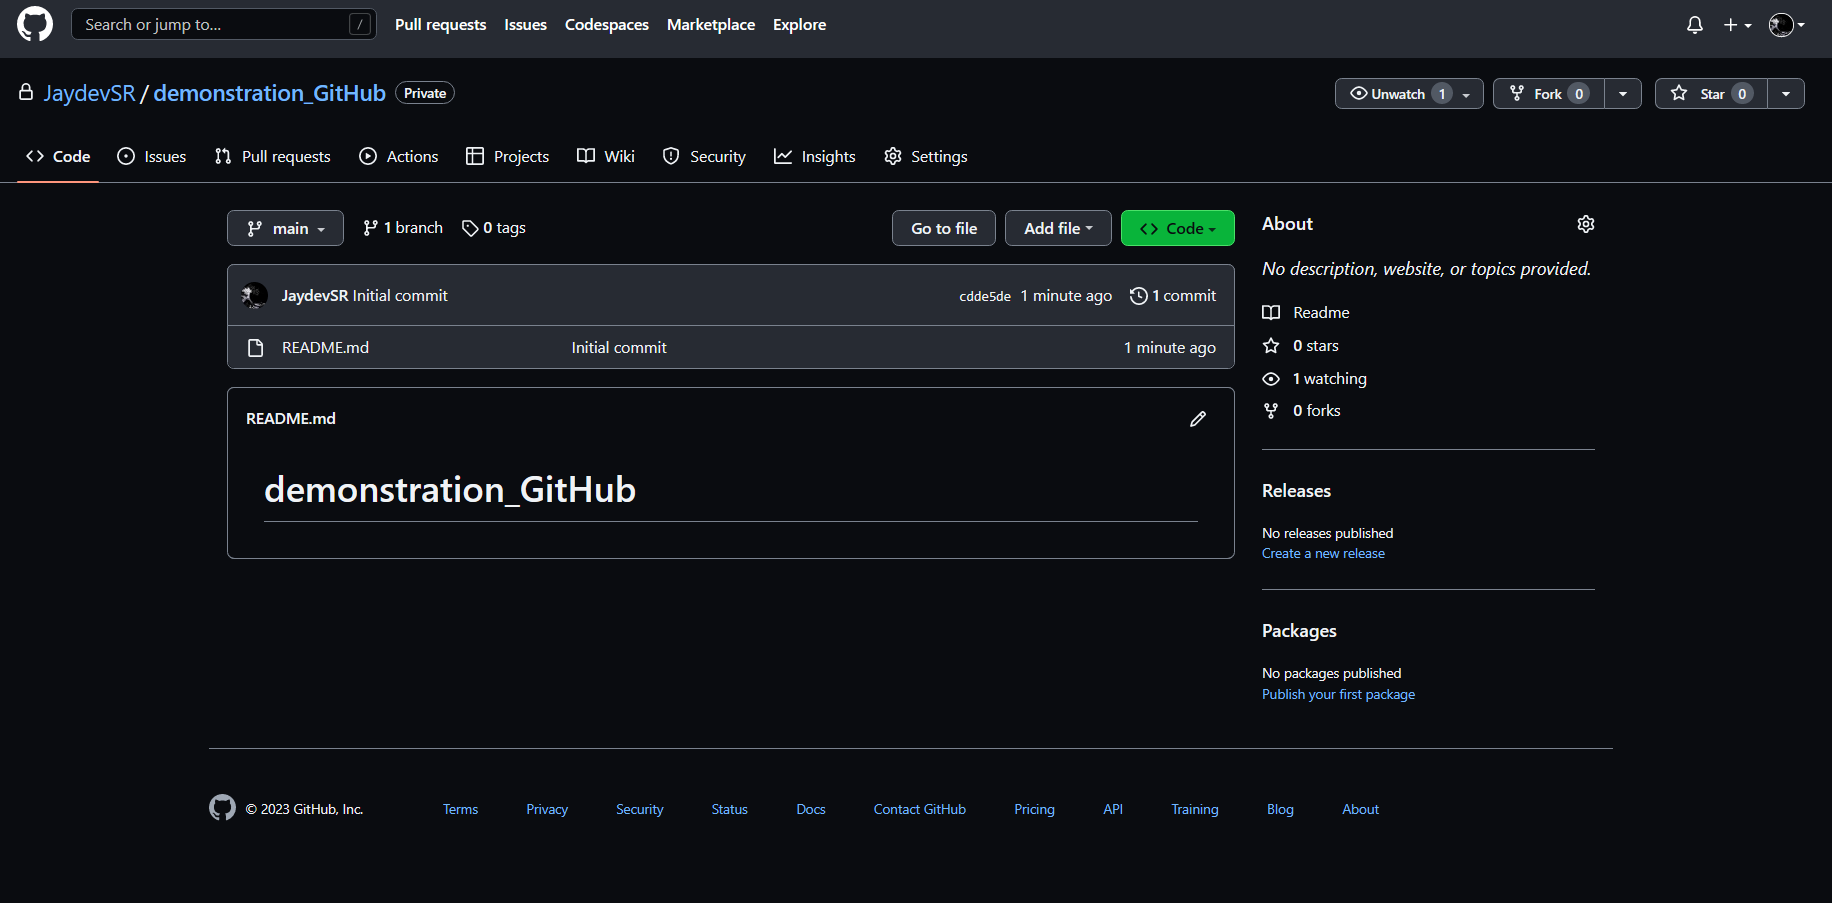
Task: Click the 0 forks link
Action: click(1301, 410)
